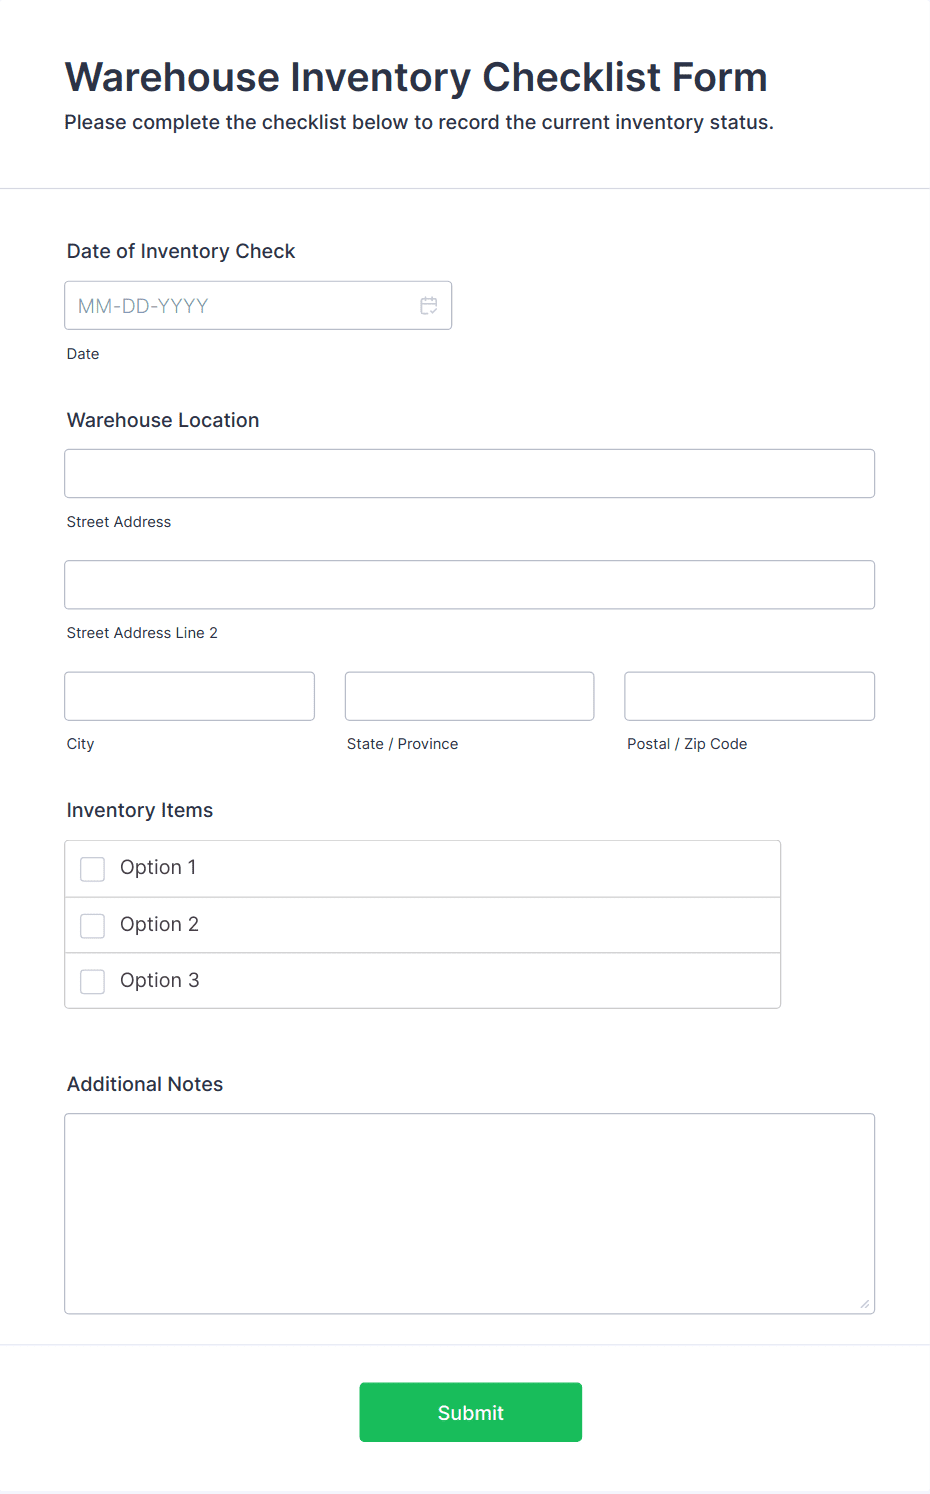930x1494 pixels.
Task: Select the City input box
Action: tap(189, 696)
